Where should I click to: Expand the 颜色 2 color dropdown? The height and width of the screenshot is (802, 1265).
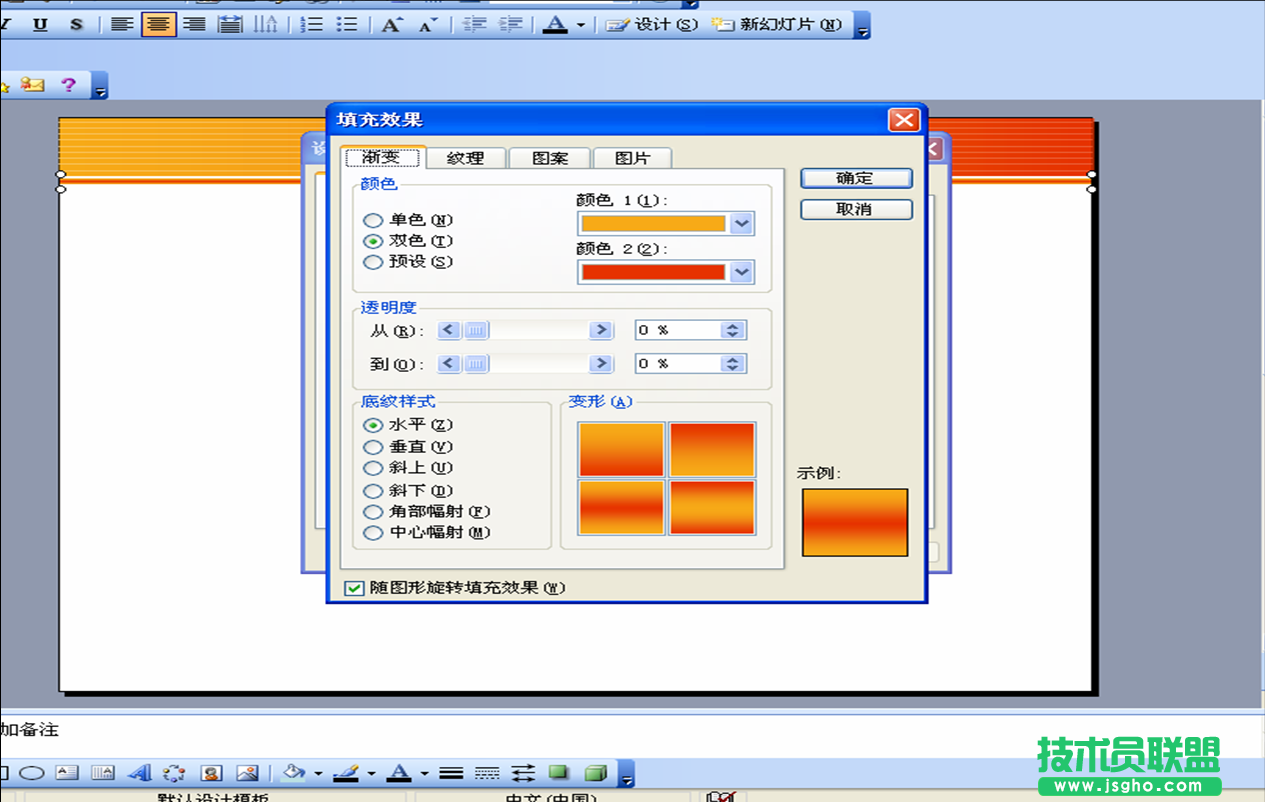coord(741,271)
